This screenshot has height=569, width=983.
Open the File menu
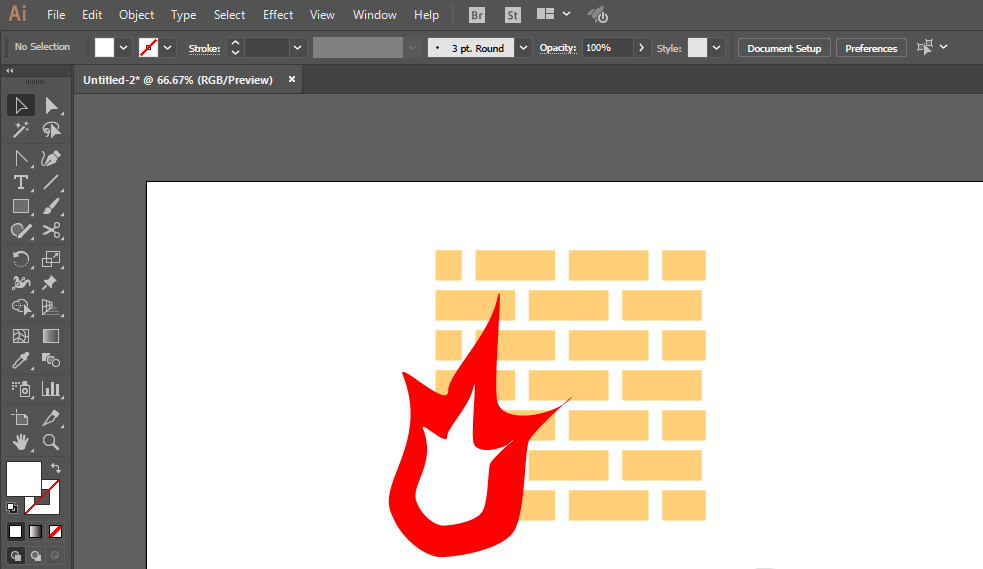click(56, 14)
